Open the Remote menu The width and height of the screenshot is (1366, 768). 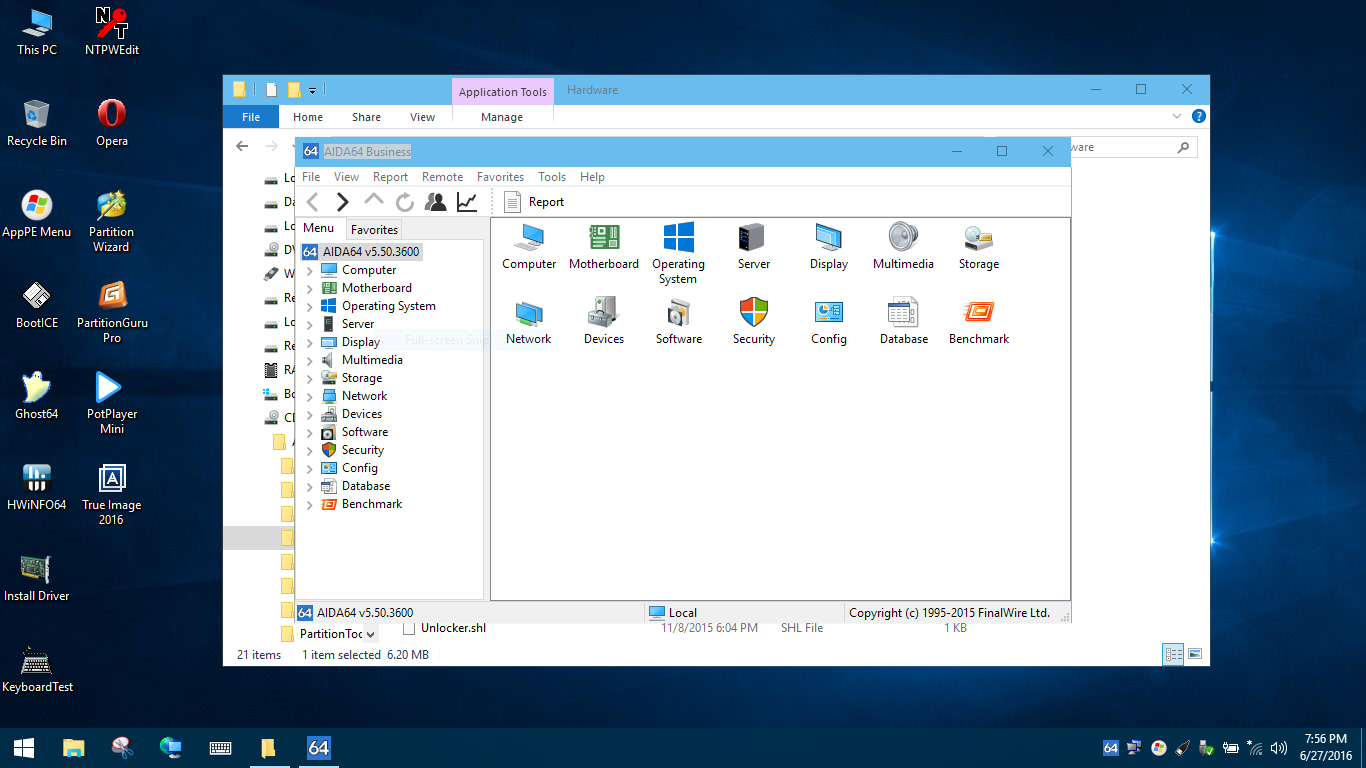pos(442,177)
